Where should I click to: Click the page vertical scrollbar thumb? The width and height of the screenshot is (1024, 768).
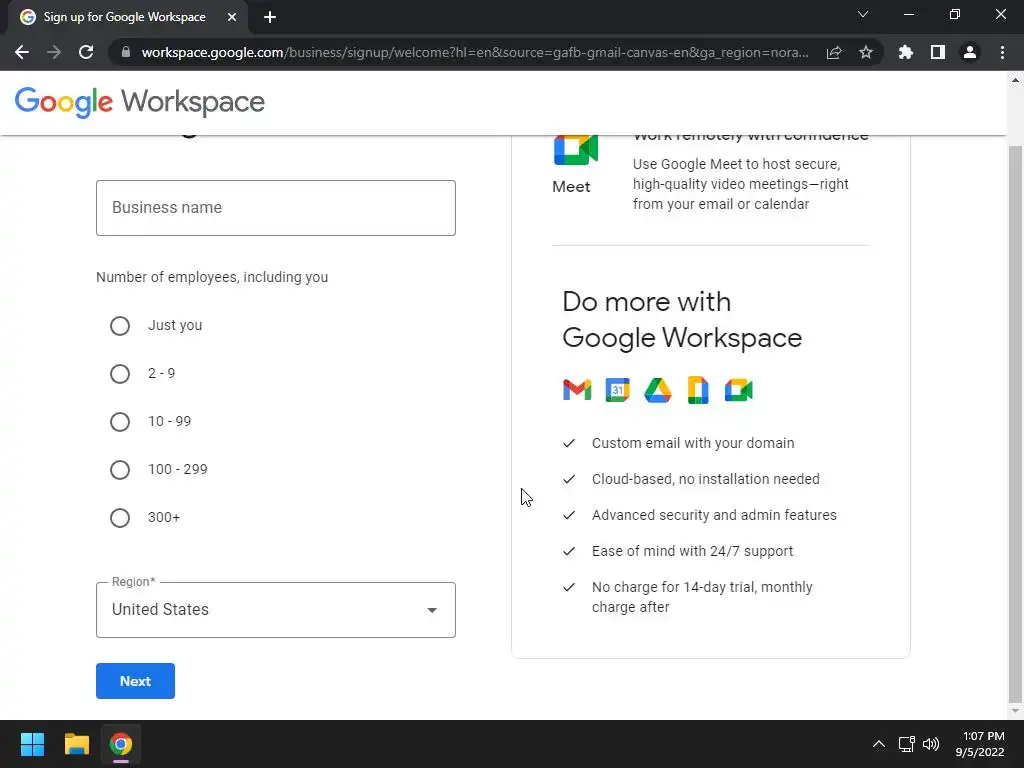coord(1015,424)
